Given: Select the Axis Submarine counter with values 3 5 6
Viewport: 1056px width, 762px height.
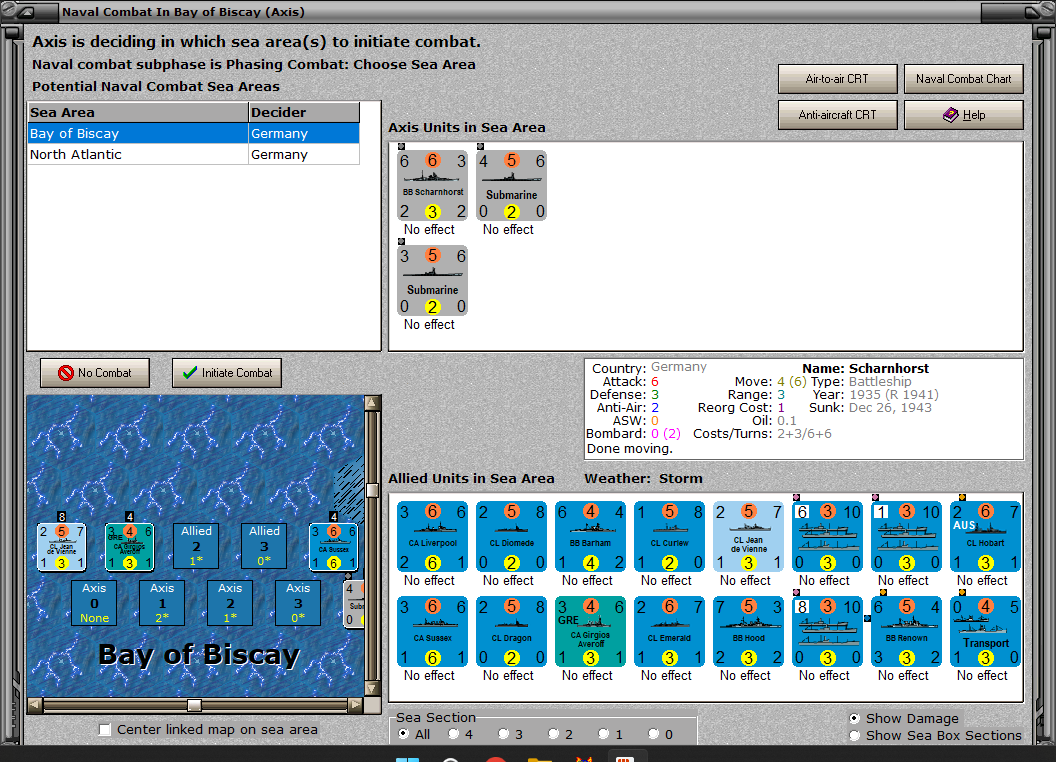Looking at the screenshot, I should click(432, 281).
